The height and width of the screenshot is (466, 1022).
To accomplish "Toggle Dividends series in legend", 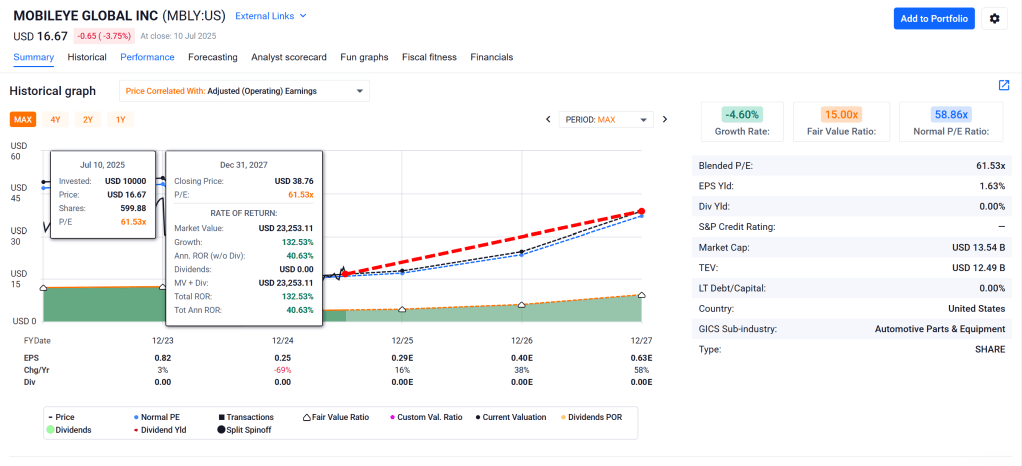I will point(69,430).
